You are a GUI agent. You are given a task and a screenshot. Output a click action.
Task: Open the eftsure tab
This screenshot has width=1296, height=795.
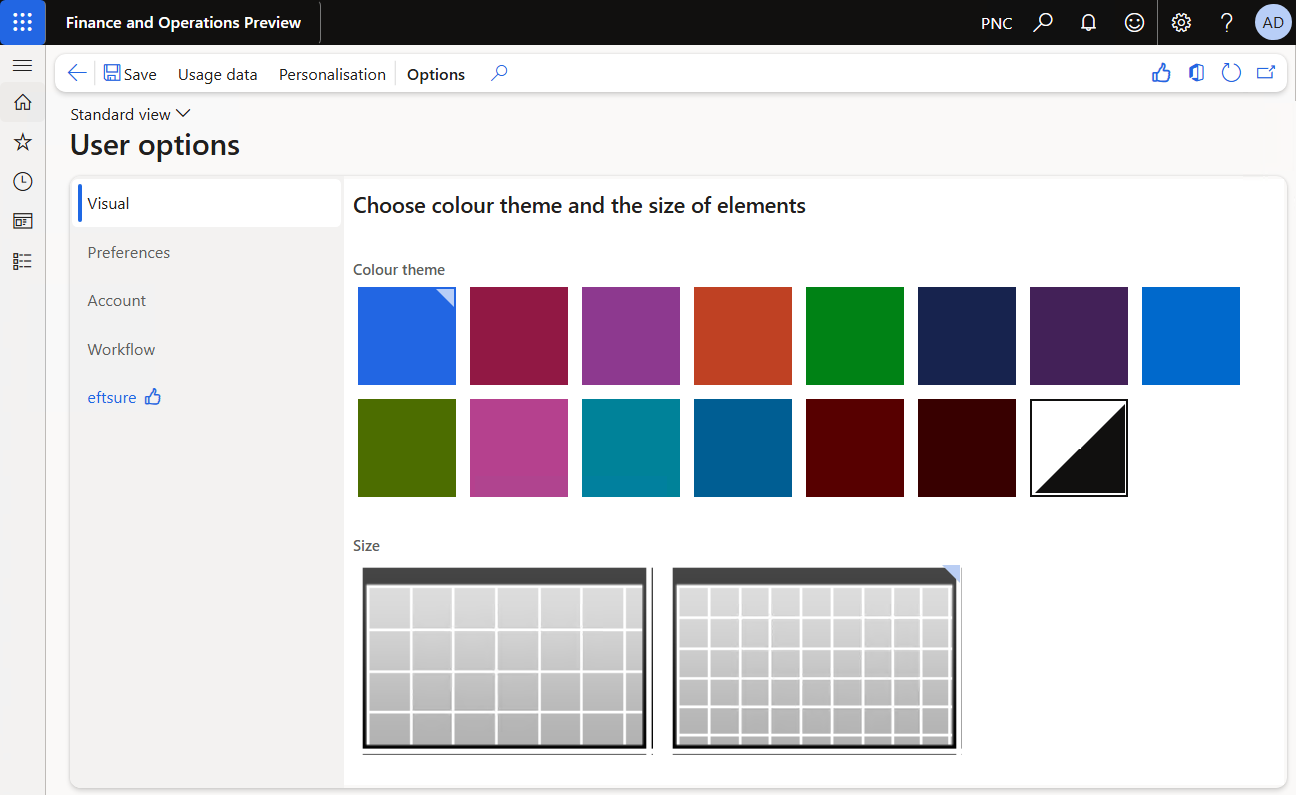[x=208, y=397]
